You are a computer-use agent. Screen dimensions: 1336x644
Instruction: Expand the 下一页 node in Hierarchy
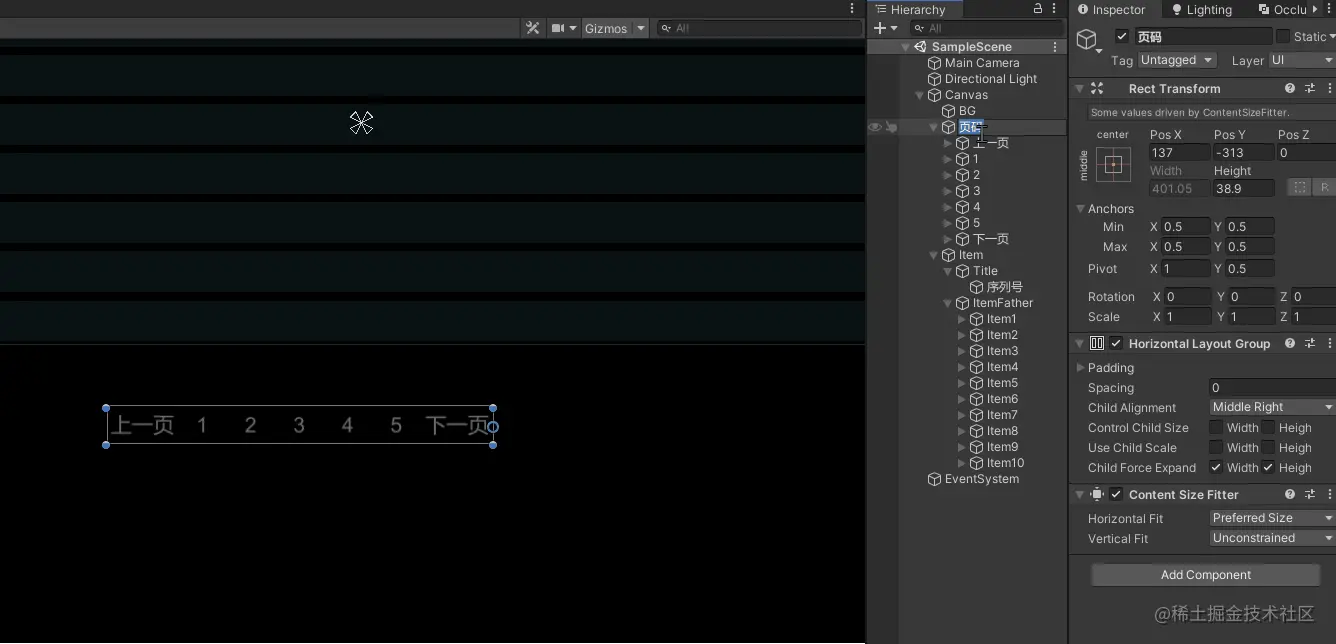point(948,239)
